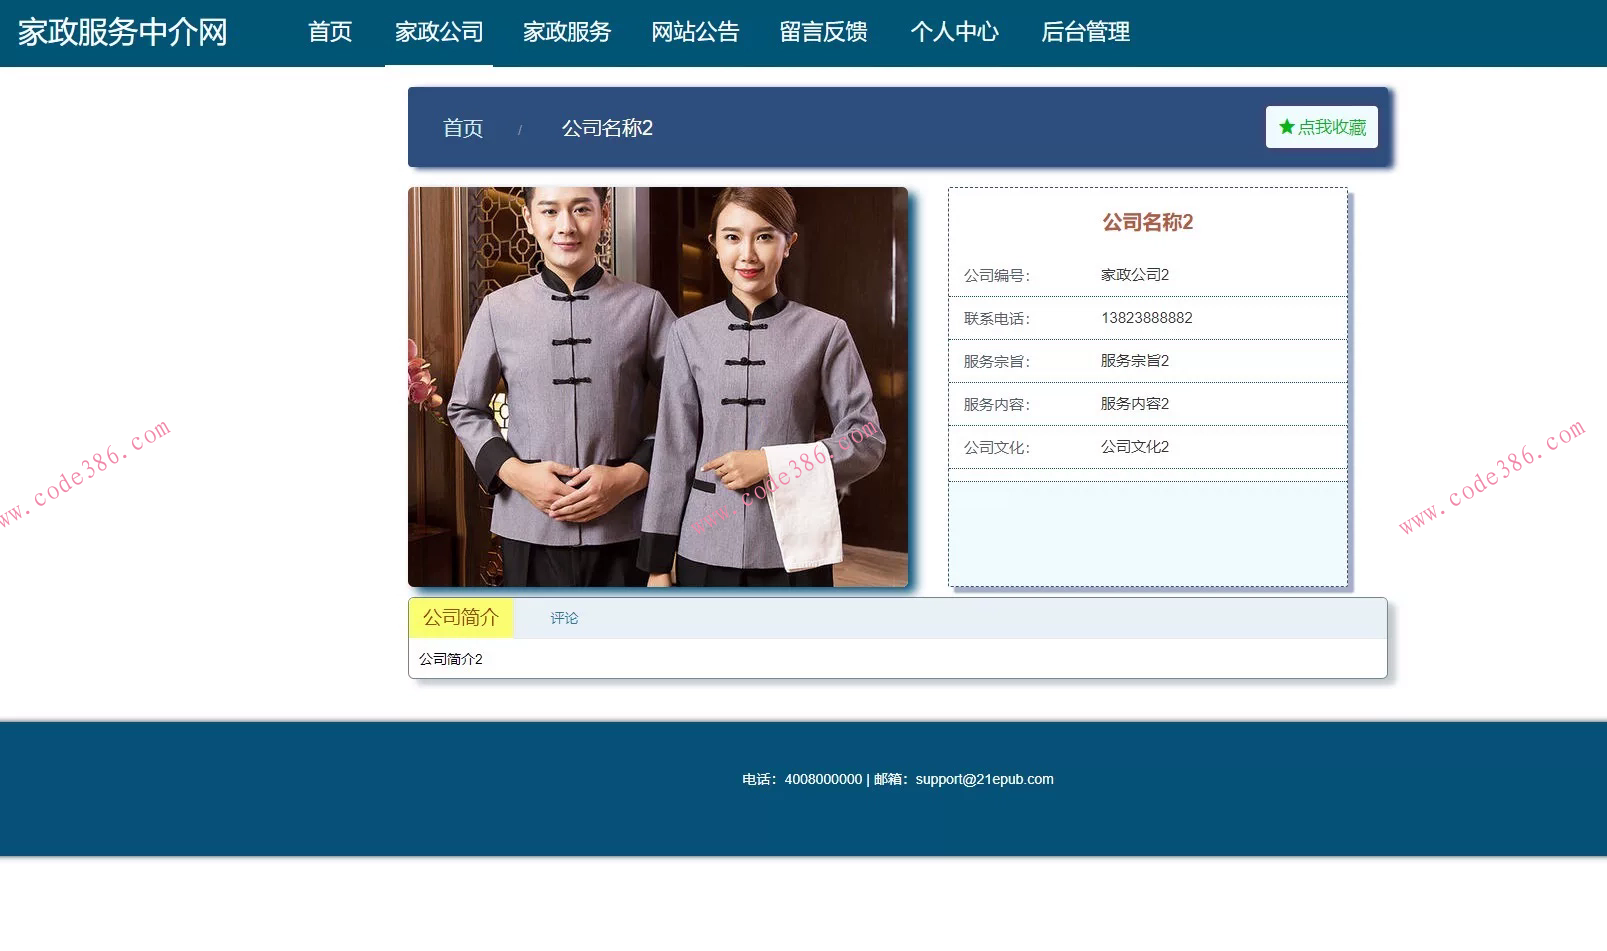Open the 网站公告 announcements page
Viewport: 1607px width, 951px height.
tap(695, 32)
